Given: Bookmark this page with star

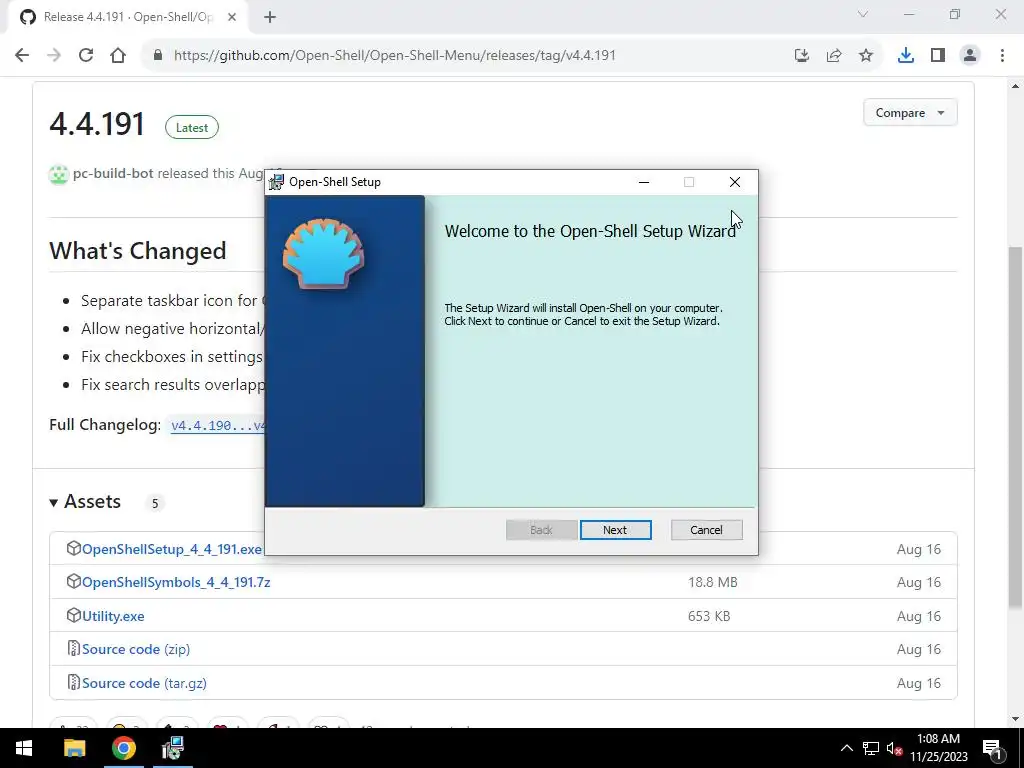Looking at the screenshot, I should click(x=866, y=56).
